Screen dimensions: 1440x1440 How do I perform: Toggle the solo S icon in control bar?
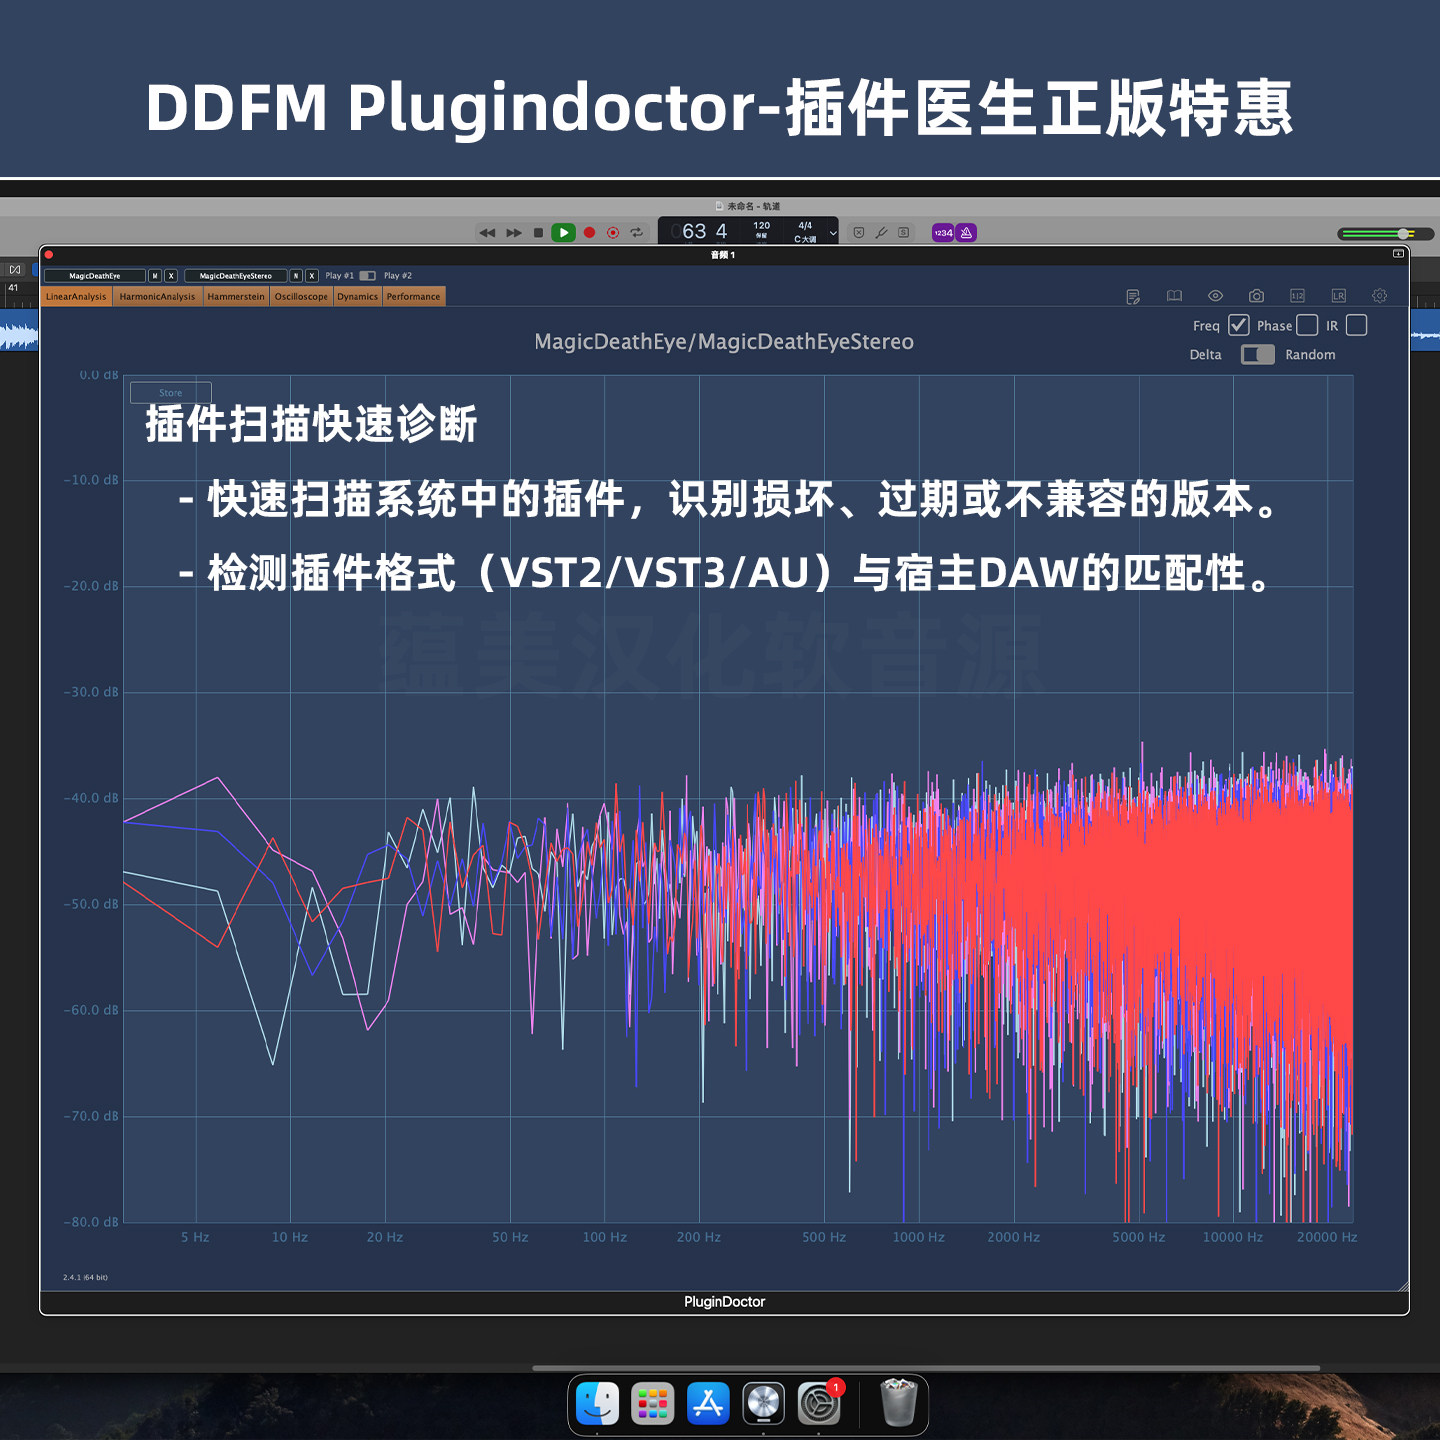pos(904,233)
